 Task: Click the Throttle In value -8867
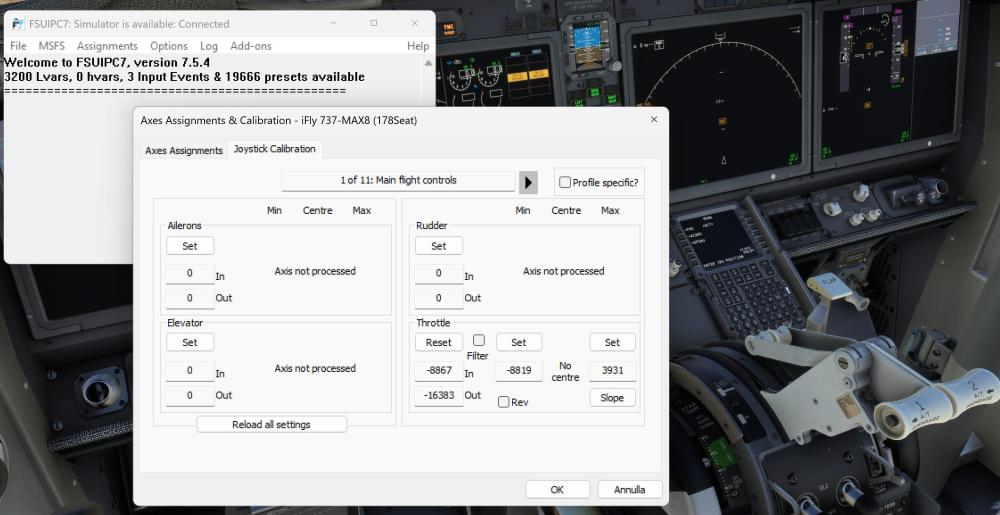[439, 371]
